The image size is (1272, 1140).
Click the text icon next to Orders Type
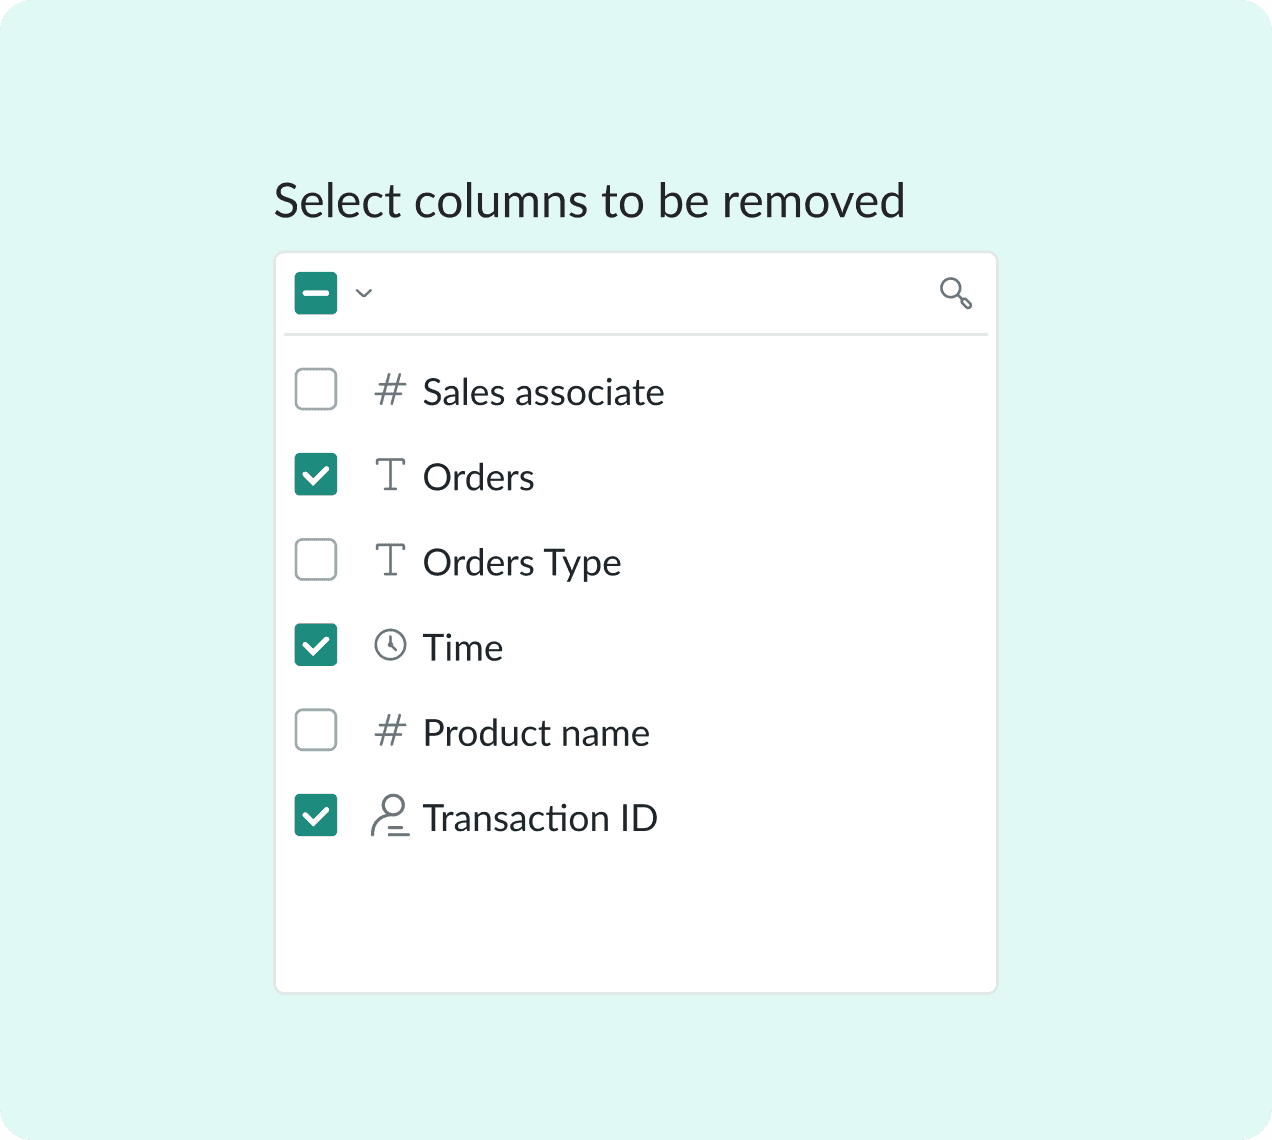[390, 560]
